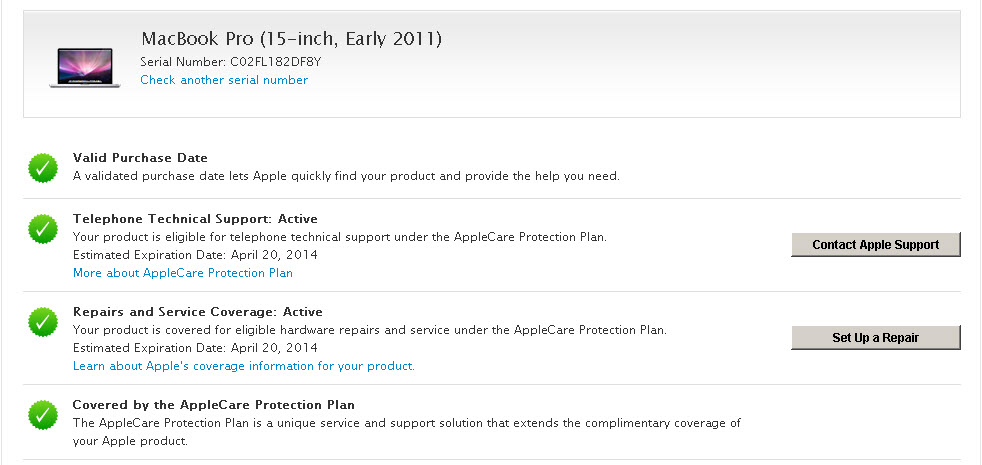
Task: Click the AppleCare unique service description paragraph
Action: click(407, 432)
